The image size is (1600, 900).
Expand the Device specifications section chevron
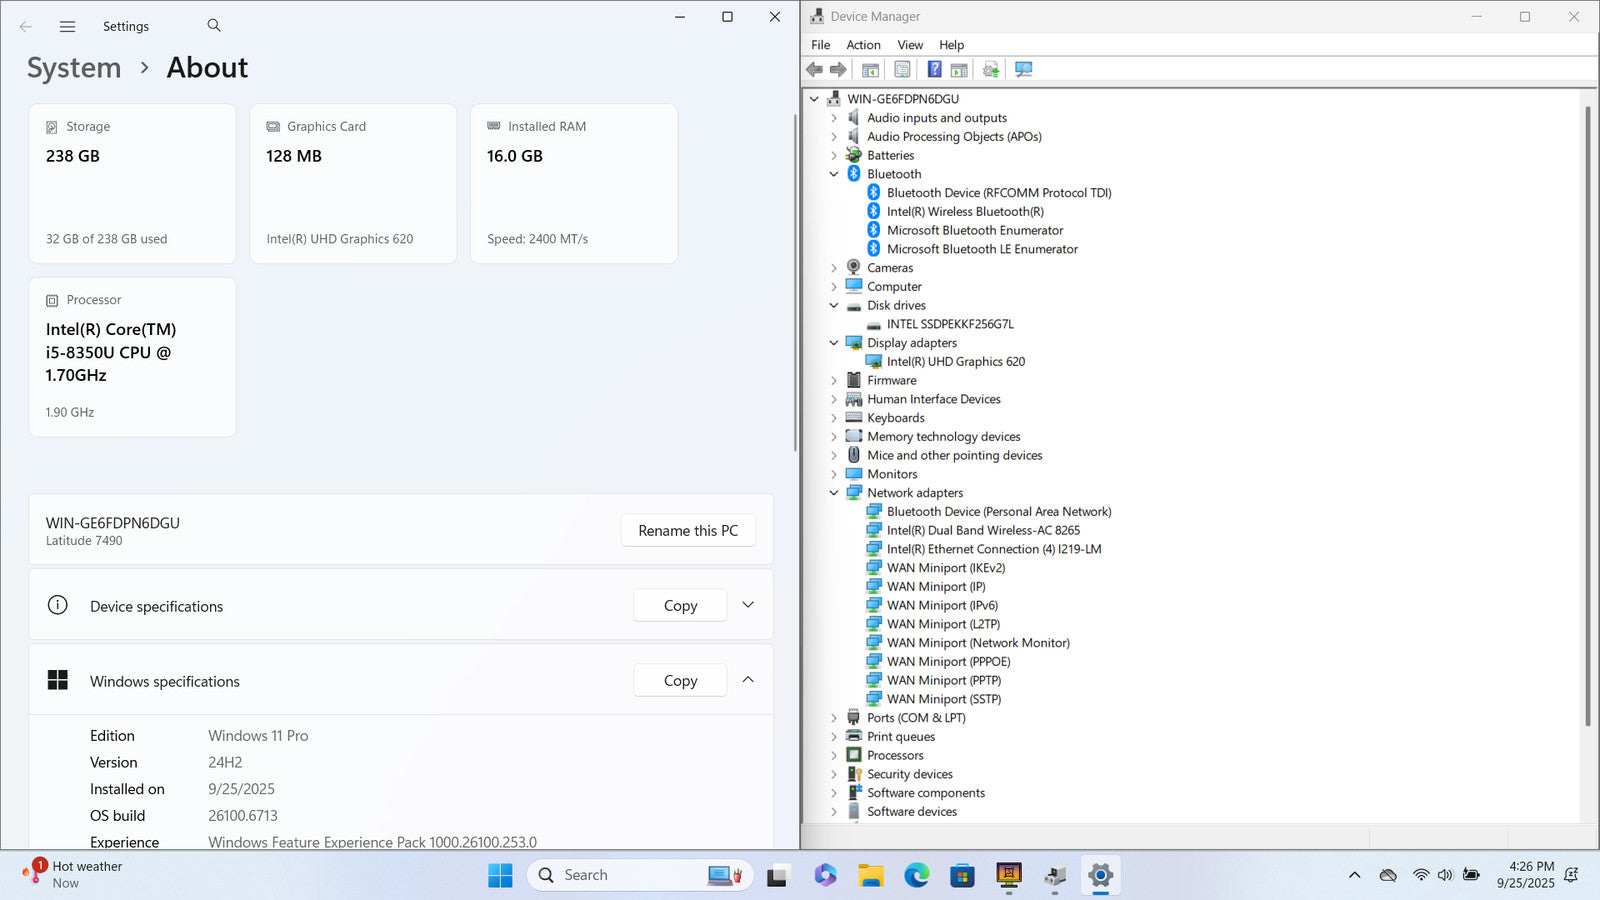[748, 605]
